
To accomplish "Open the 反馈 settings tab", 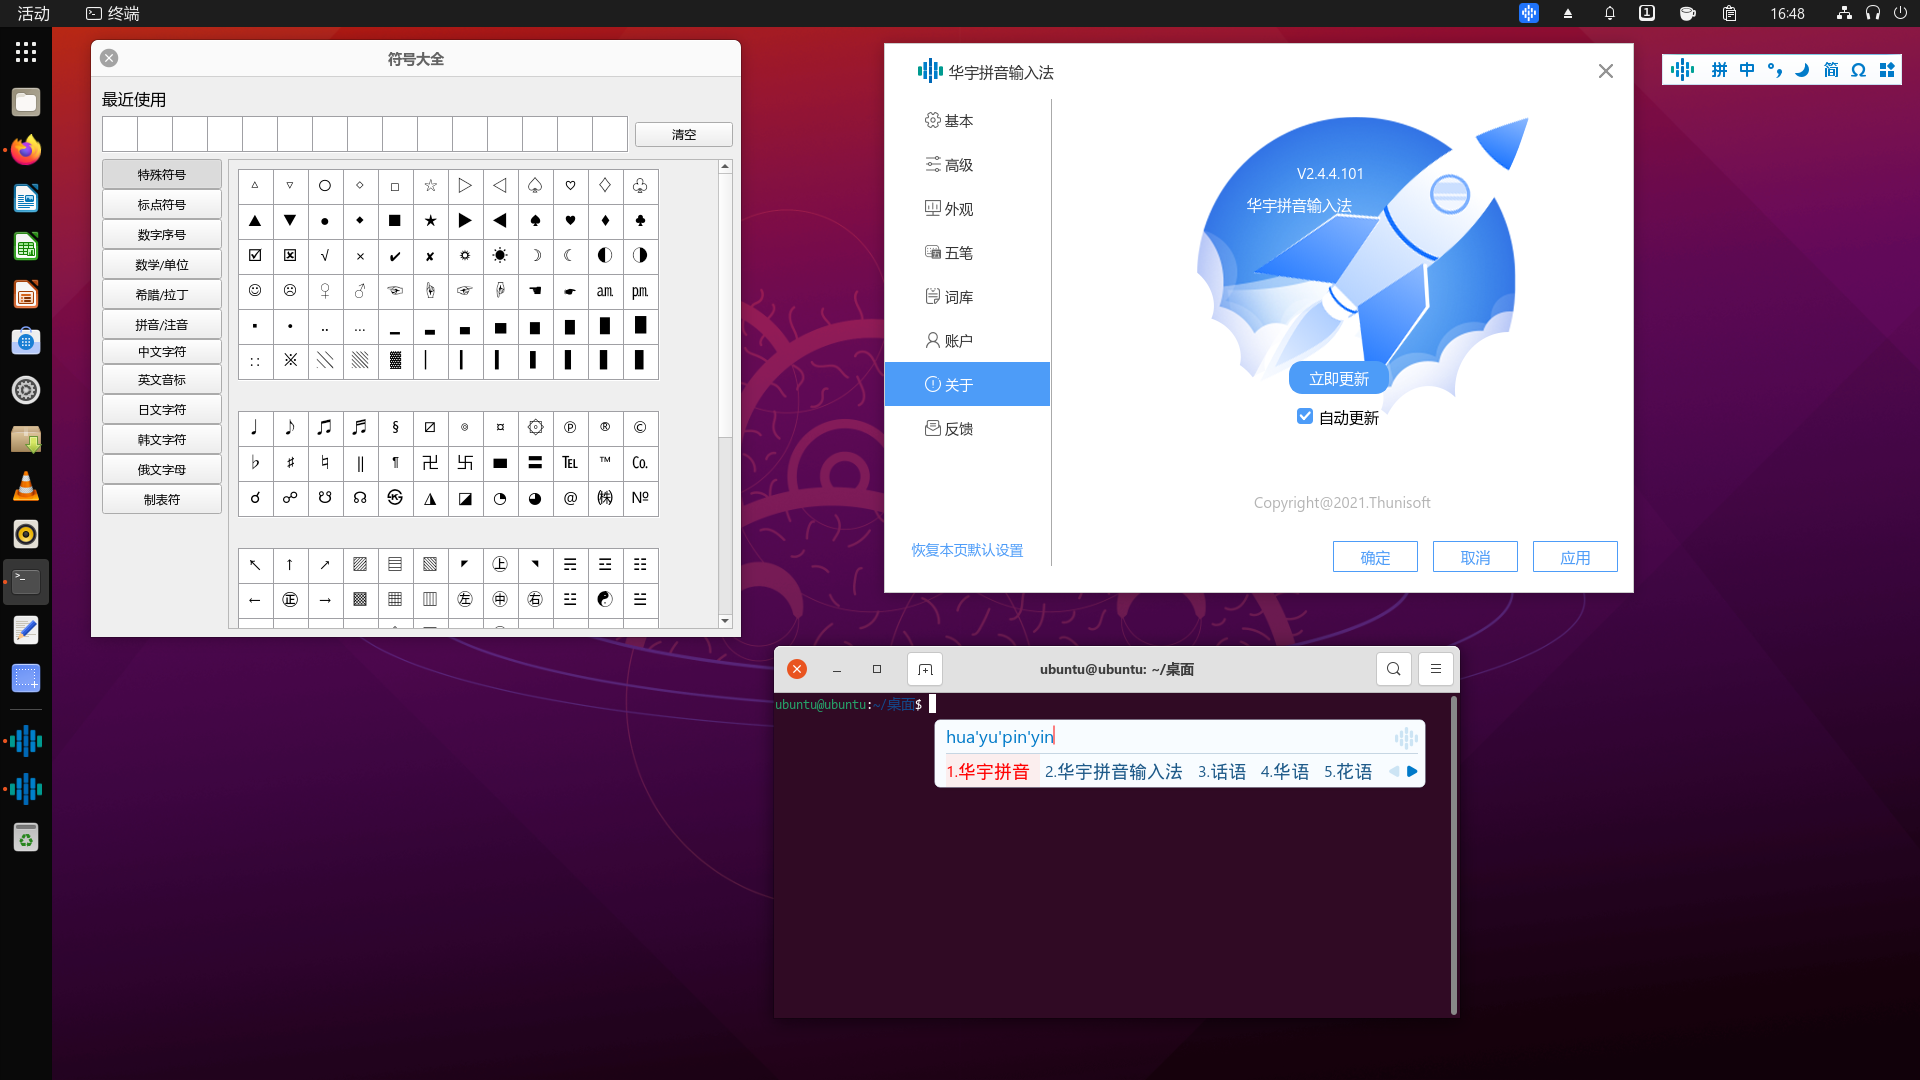I will coord(967,428).
